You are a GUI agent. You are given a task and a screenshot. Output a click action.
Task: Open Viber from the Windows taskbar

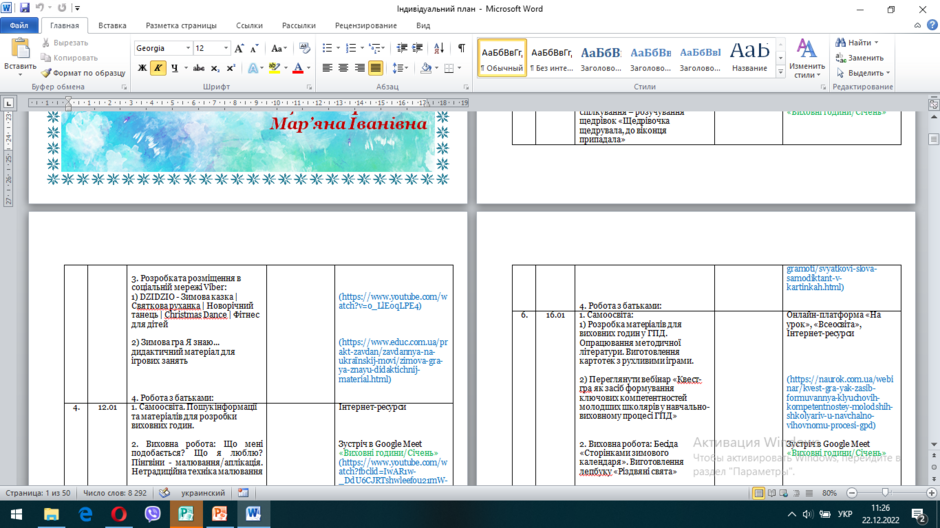[x=152, y=514]
